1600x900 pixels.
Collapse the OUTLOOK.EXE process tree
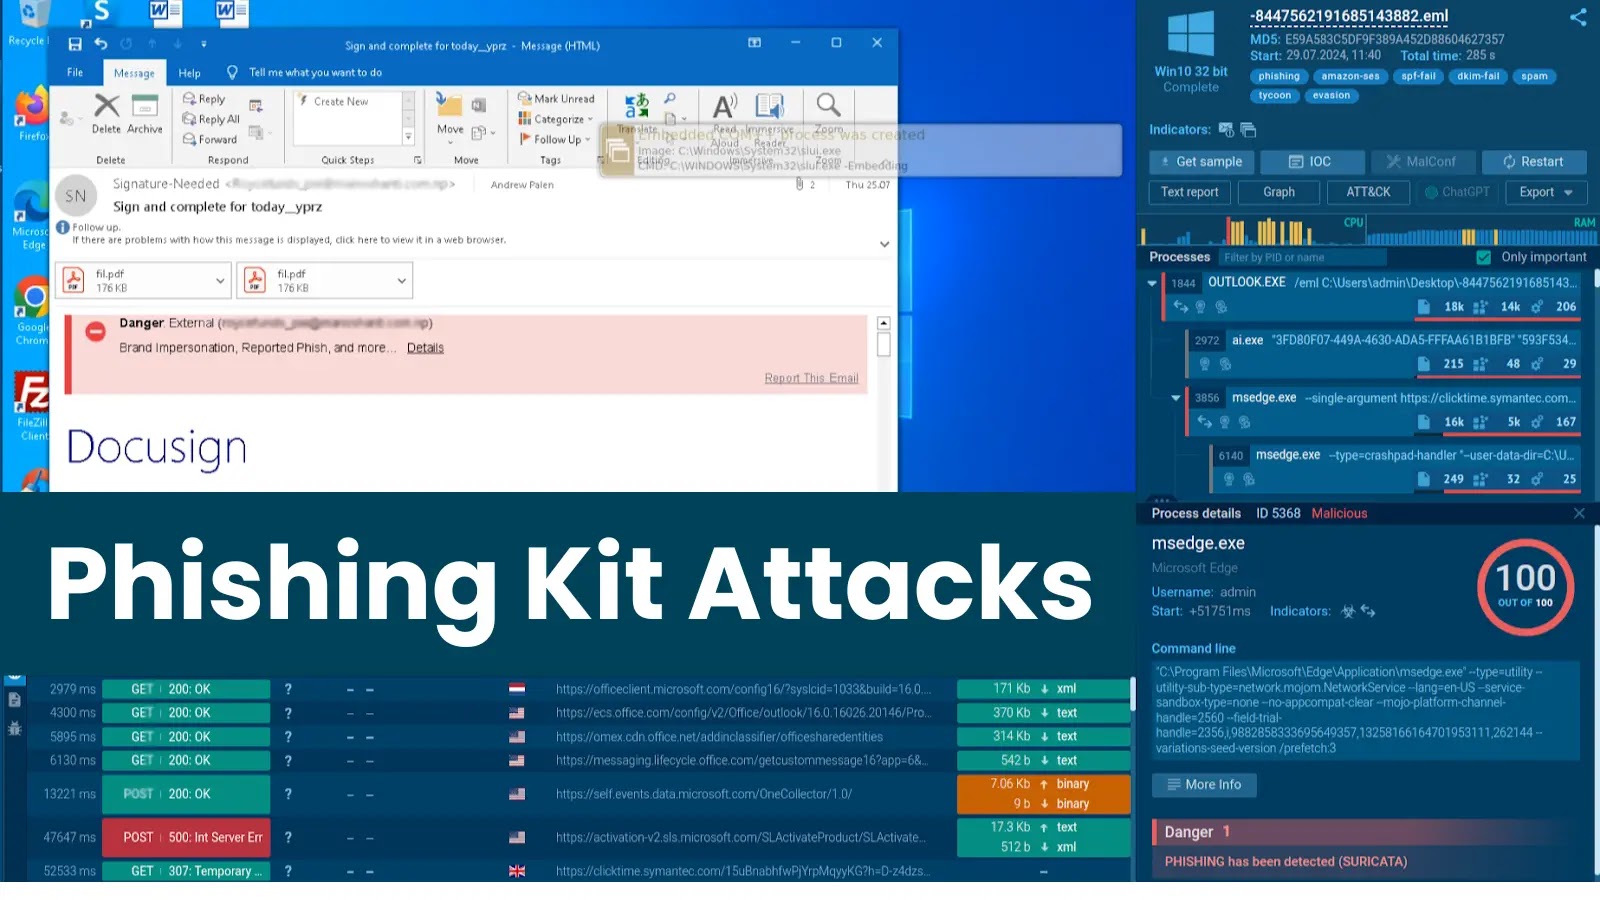tap(1152, 283)
